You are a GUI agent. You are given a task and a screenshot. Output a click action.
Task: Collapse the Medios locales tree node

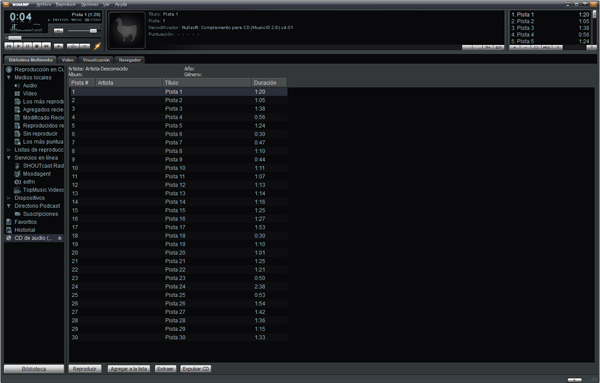pos(8,77)
